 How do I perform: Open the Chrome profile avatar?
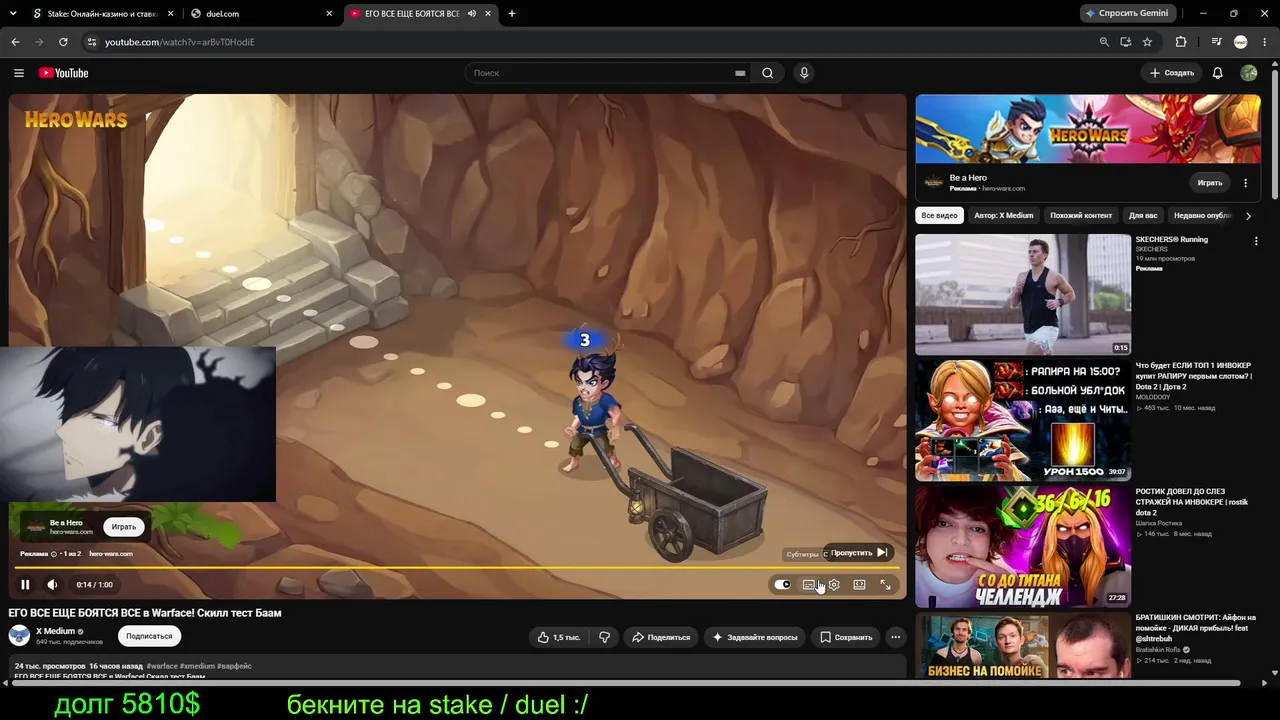point(1241,42)
